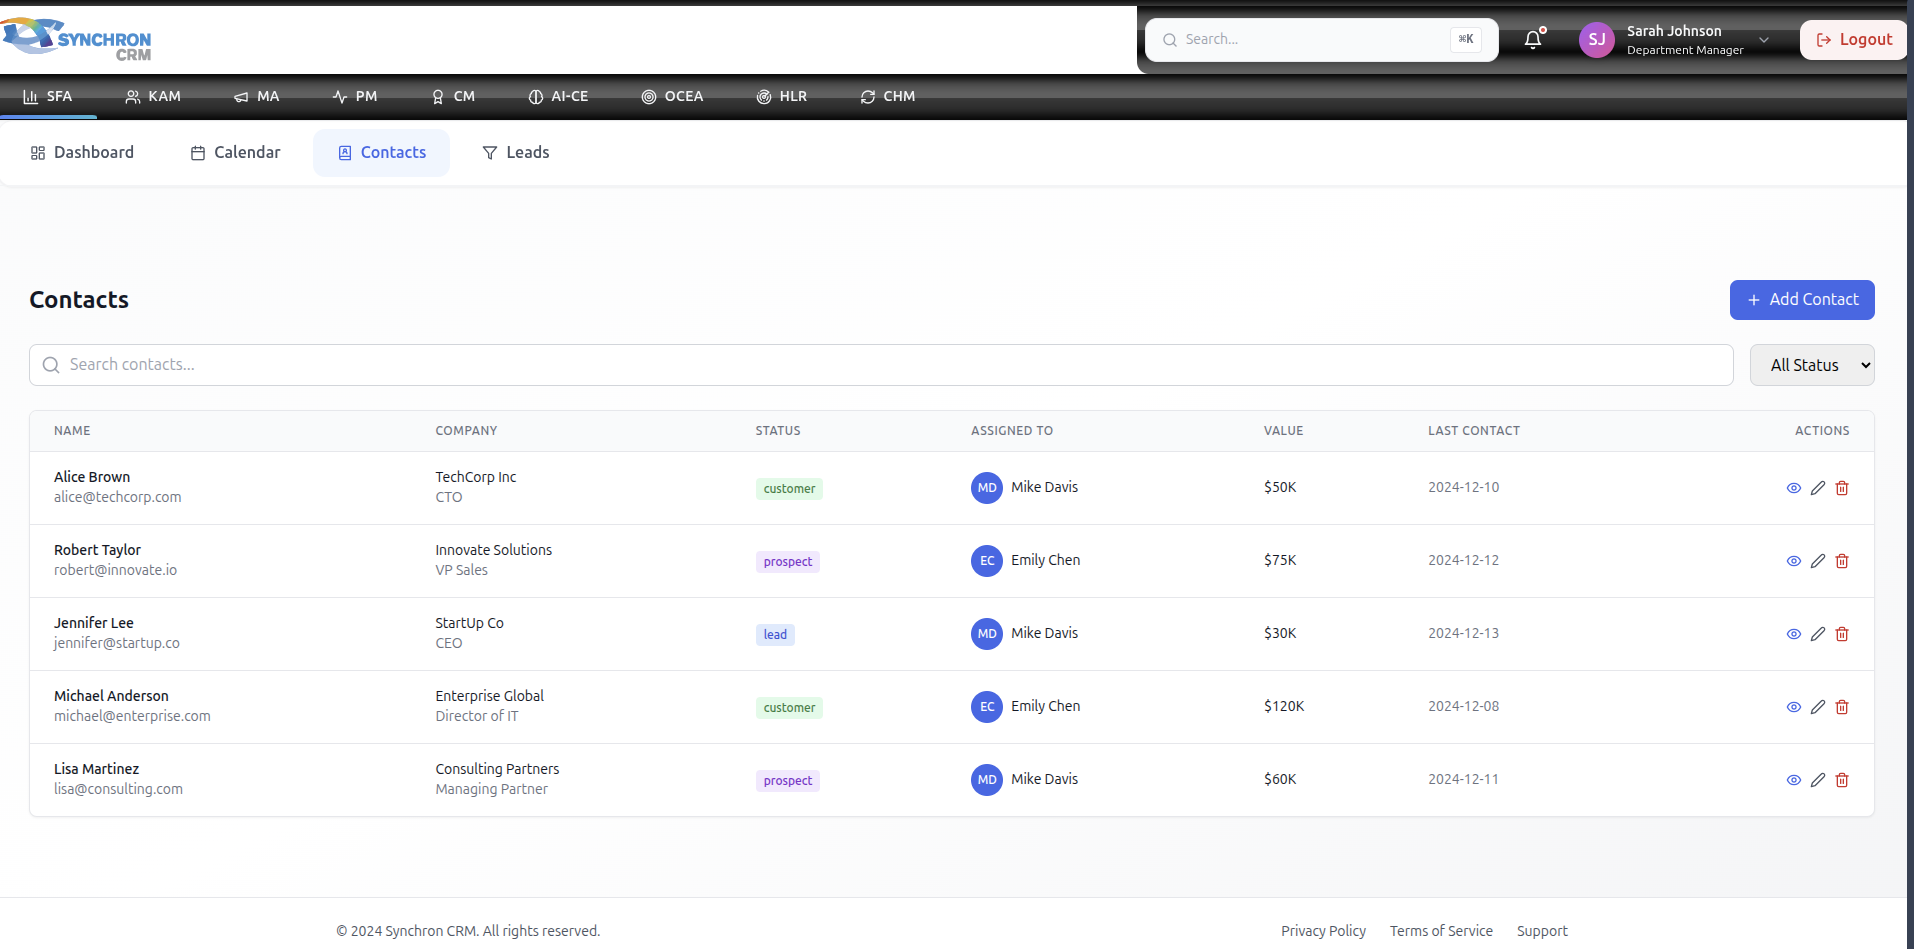The image size is (1914, 949).
Task: Click trash icon in Michael Anderson row
Action: (1841, 707)
